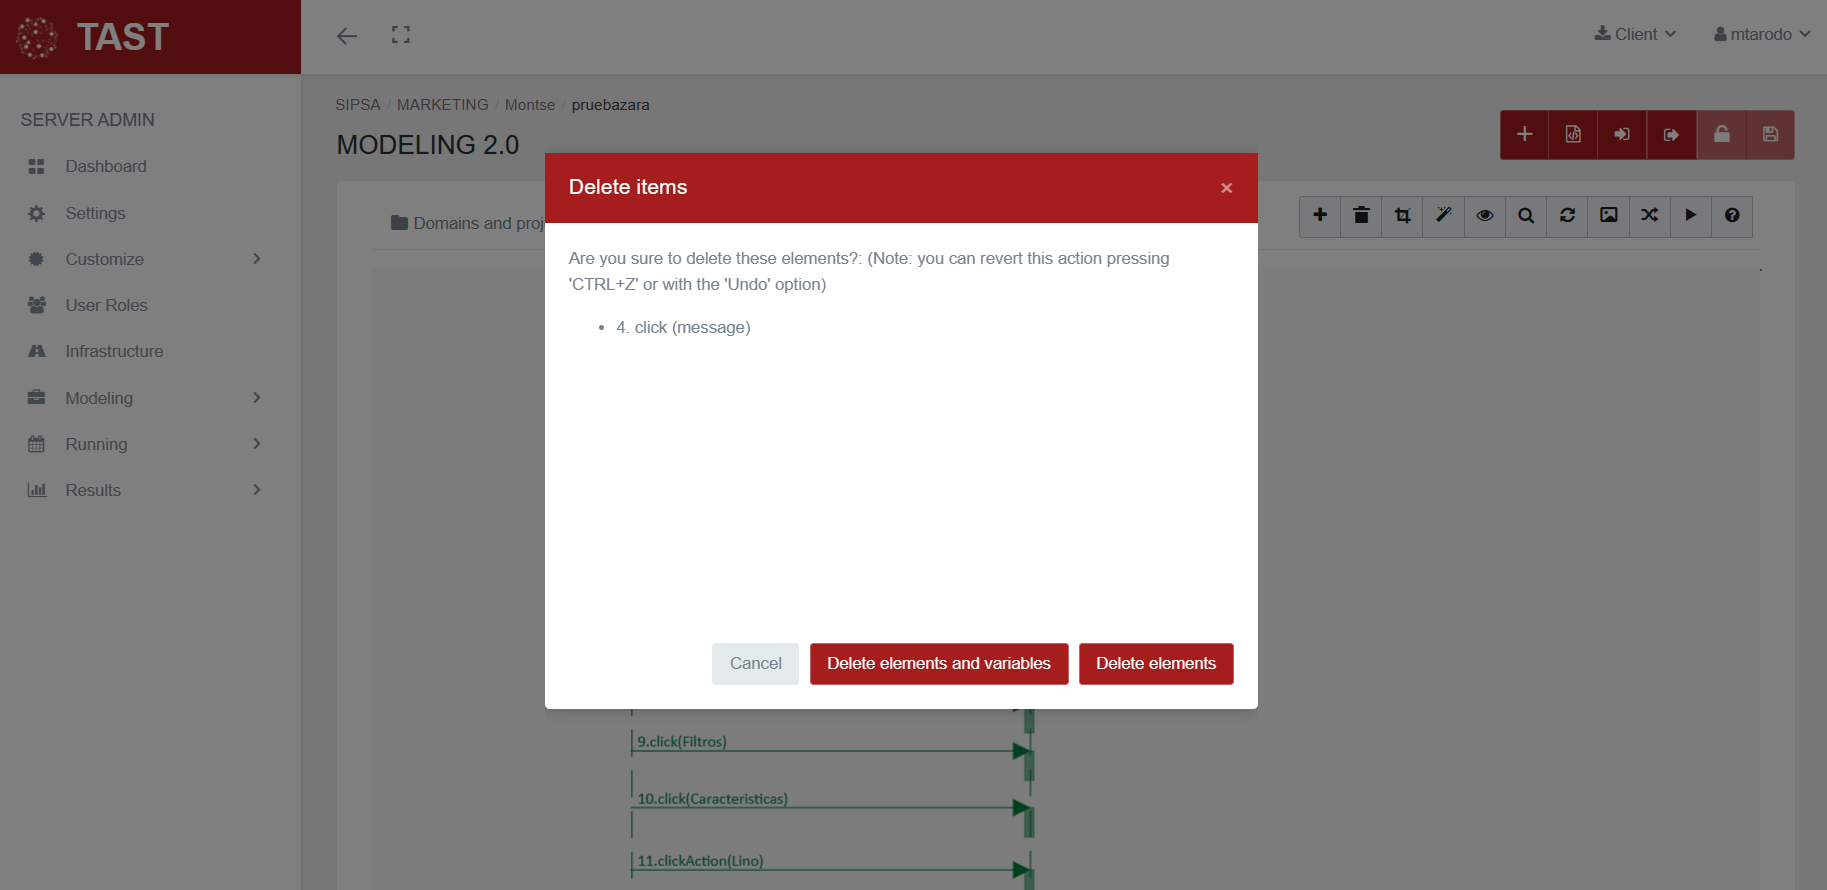This screenshot has height=890, width=1827.
Task: Click the refresh arrows icon
Action: [1567, 215]
